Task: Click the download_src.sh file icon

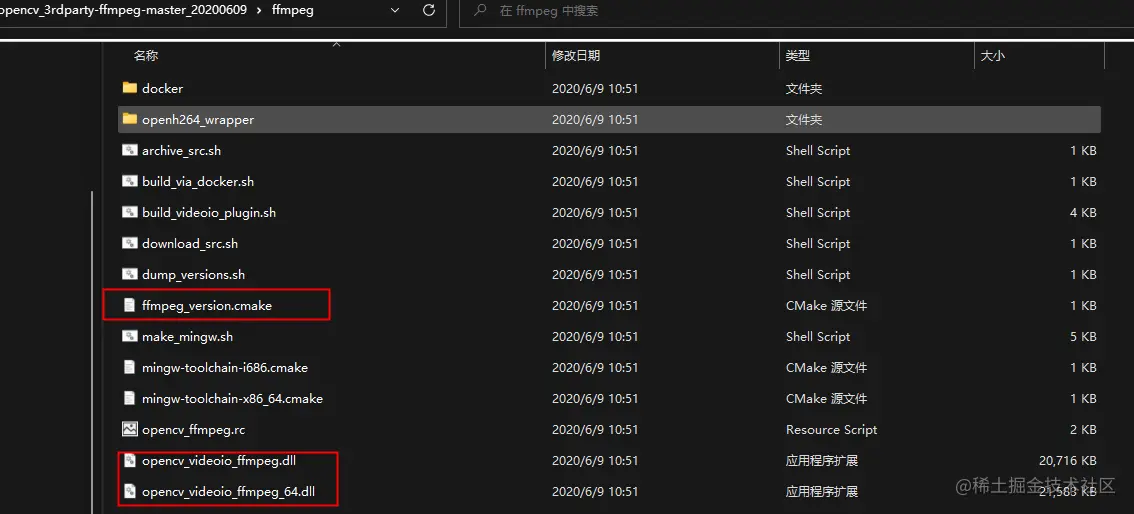Action: [129, 244]
